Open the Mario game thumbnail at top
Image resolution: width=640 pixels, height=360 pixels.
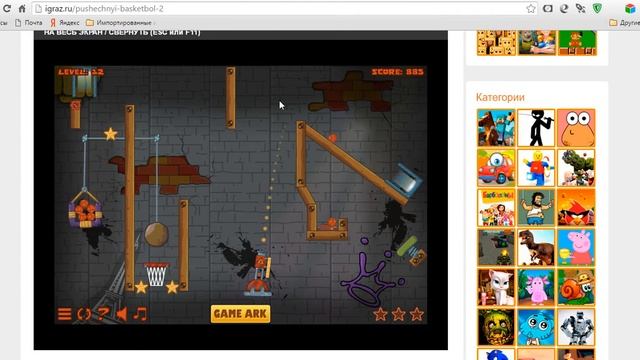click(x=577, y=42)
